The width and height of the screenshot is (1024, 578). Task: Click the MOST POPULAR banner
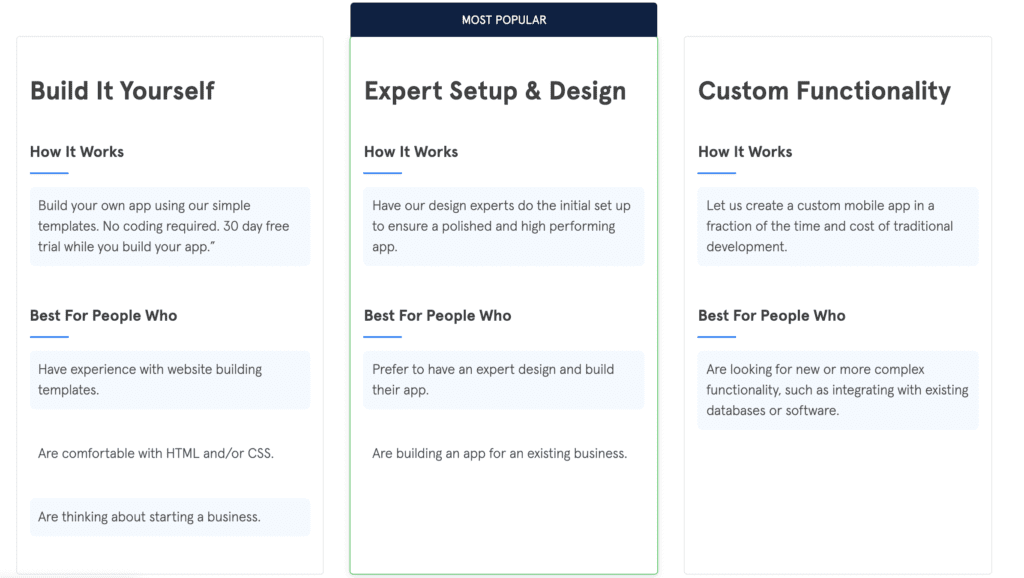(504, 20)
